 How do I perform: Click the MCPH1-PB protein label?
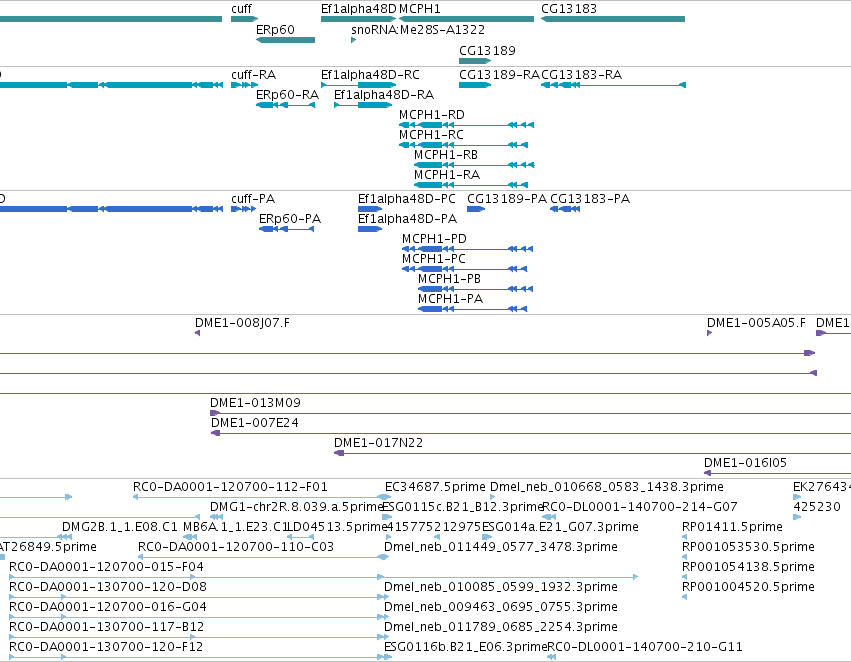[449, 279]
